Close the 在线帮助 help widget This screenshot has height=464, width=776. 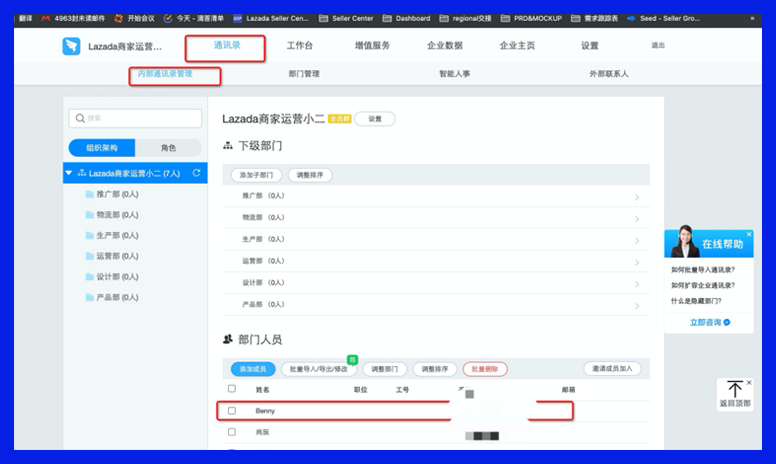pos(749,234)
